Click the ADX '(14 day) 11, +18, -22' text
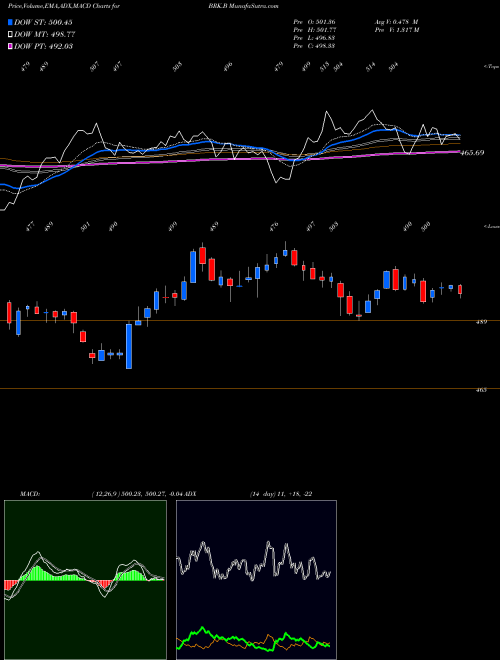 [x=281, y=494]
